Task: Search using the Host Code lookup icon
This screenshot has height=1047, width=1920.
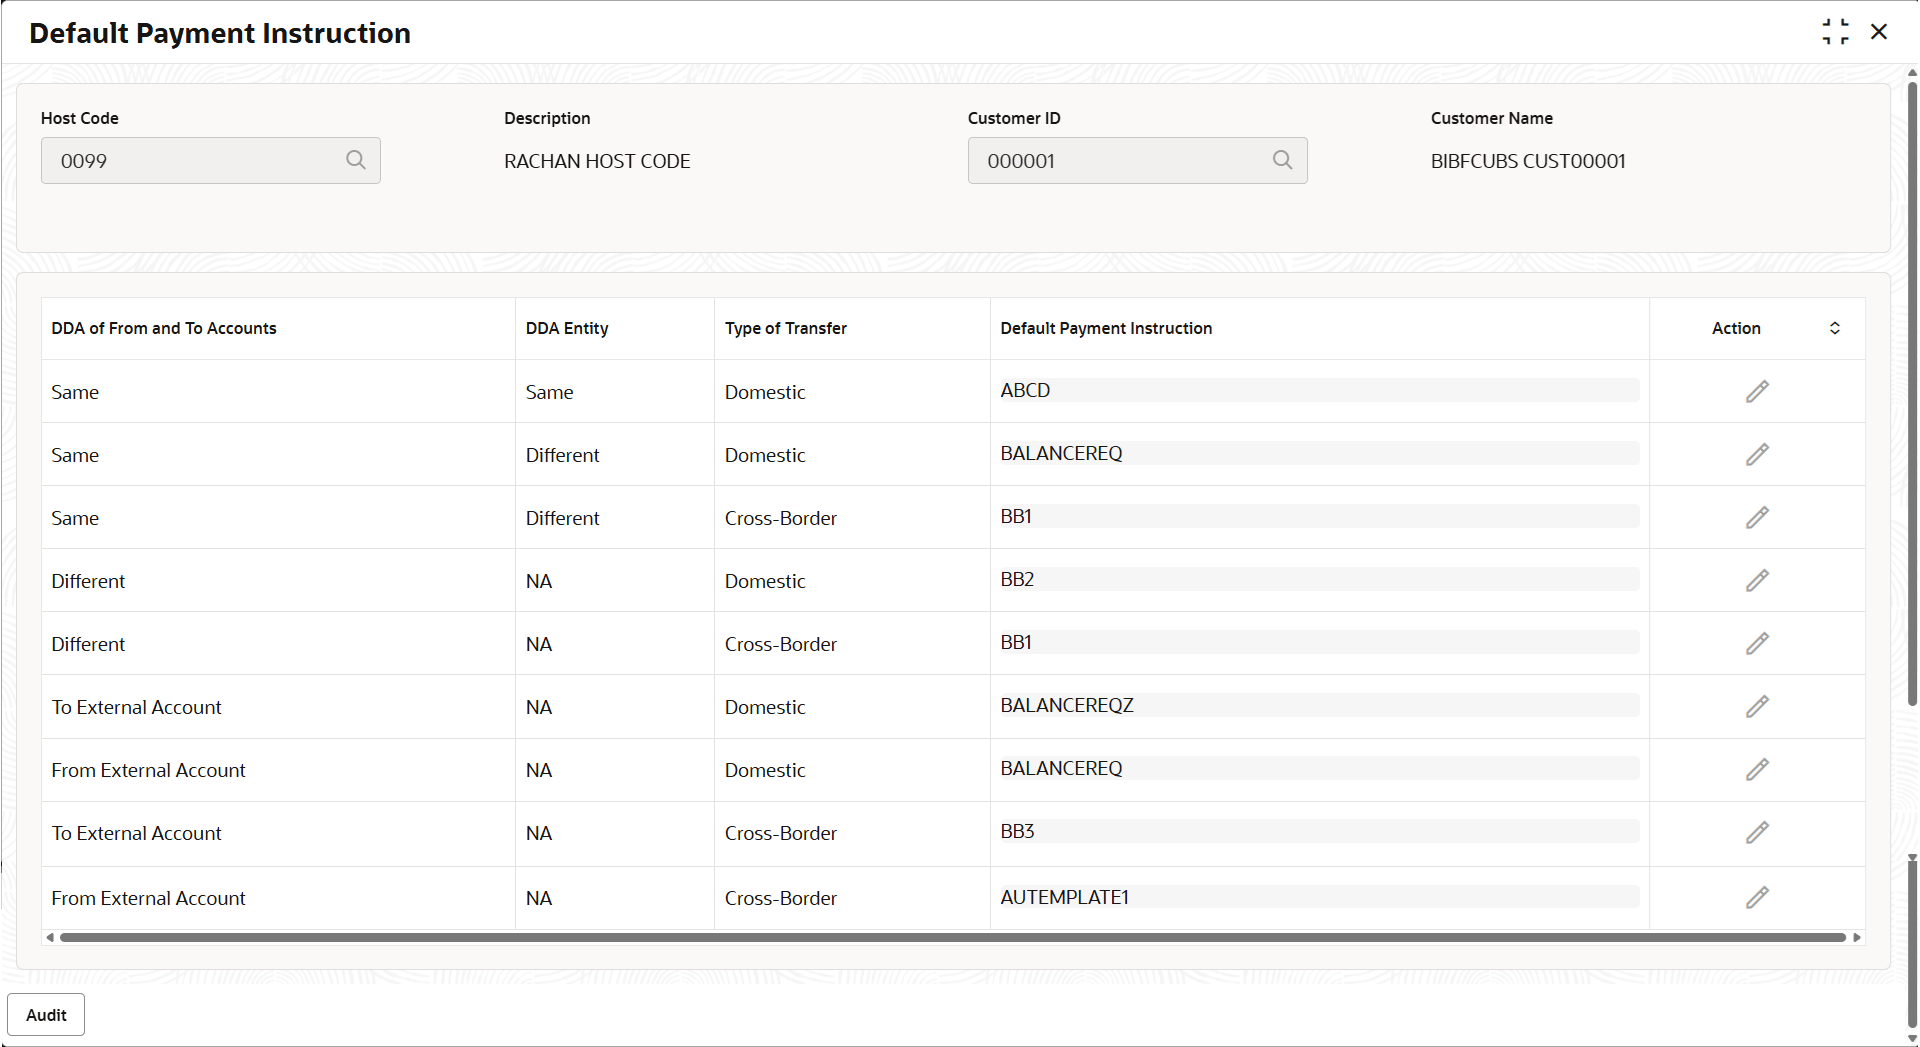Action: 355,160
